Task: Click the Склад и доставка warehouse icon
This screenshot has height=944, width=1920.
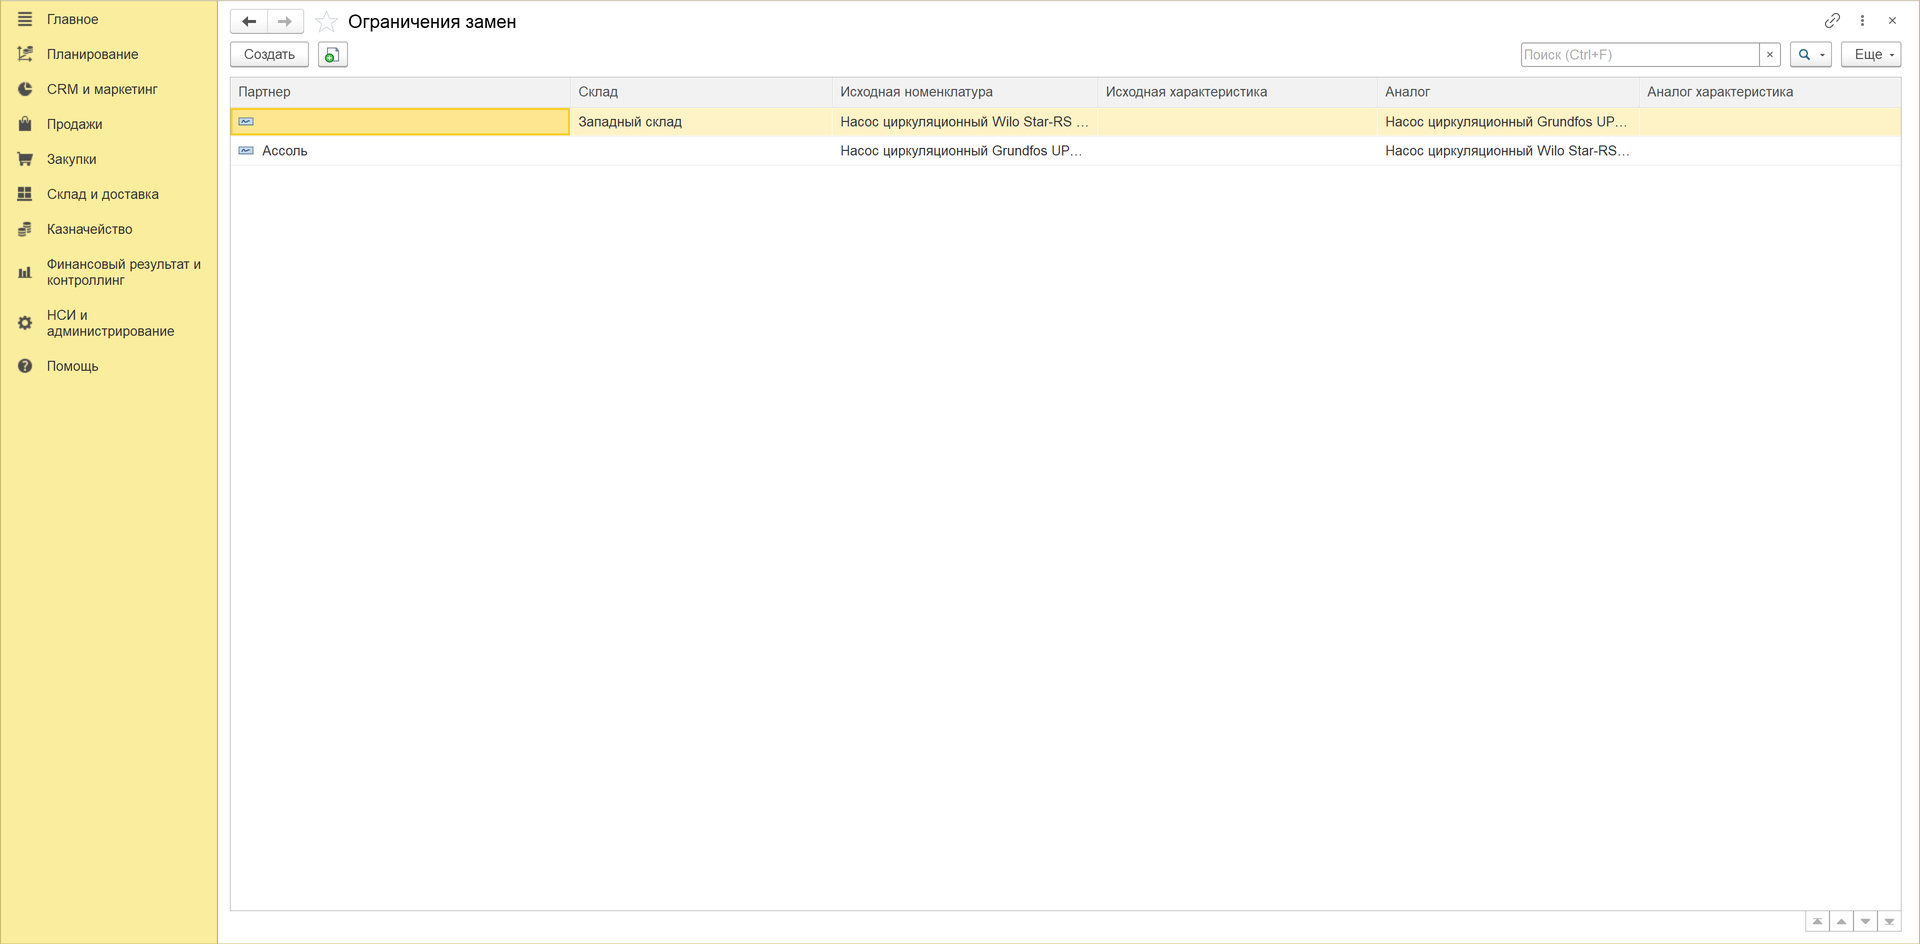Action: [25, 194]
